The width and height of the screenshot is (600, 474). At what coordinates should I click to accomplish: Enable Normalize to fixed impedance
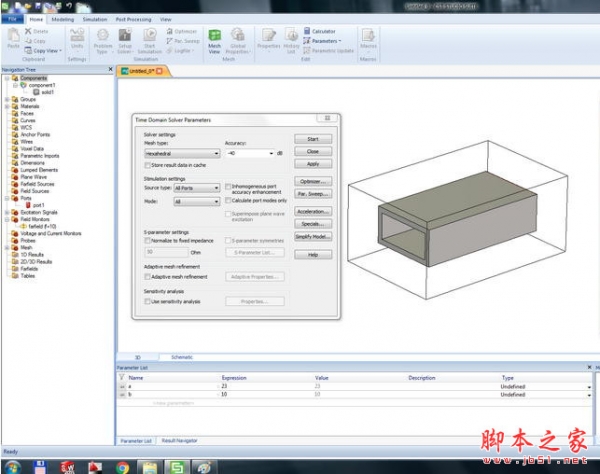tap(147, 241)
